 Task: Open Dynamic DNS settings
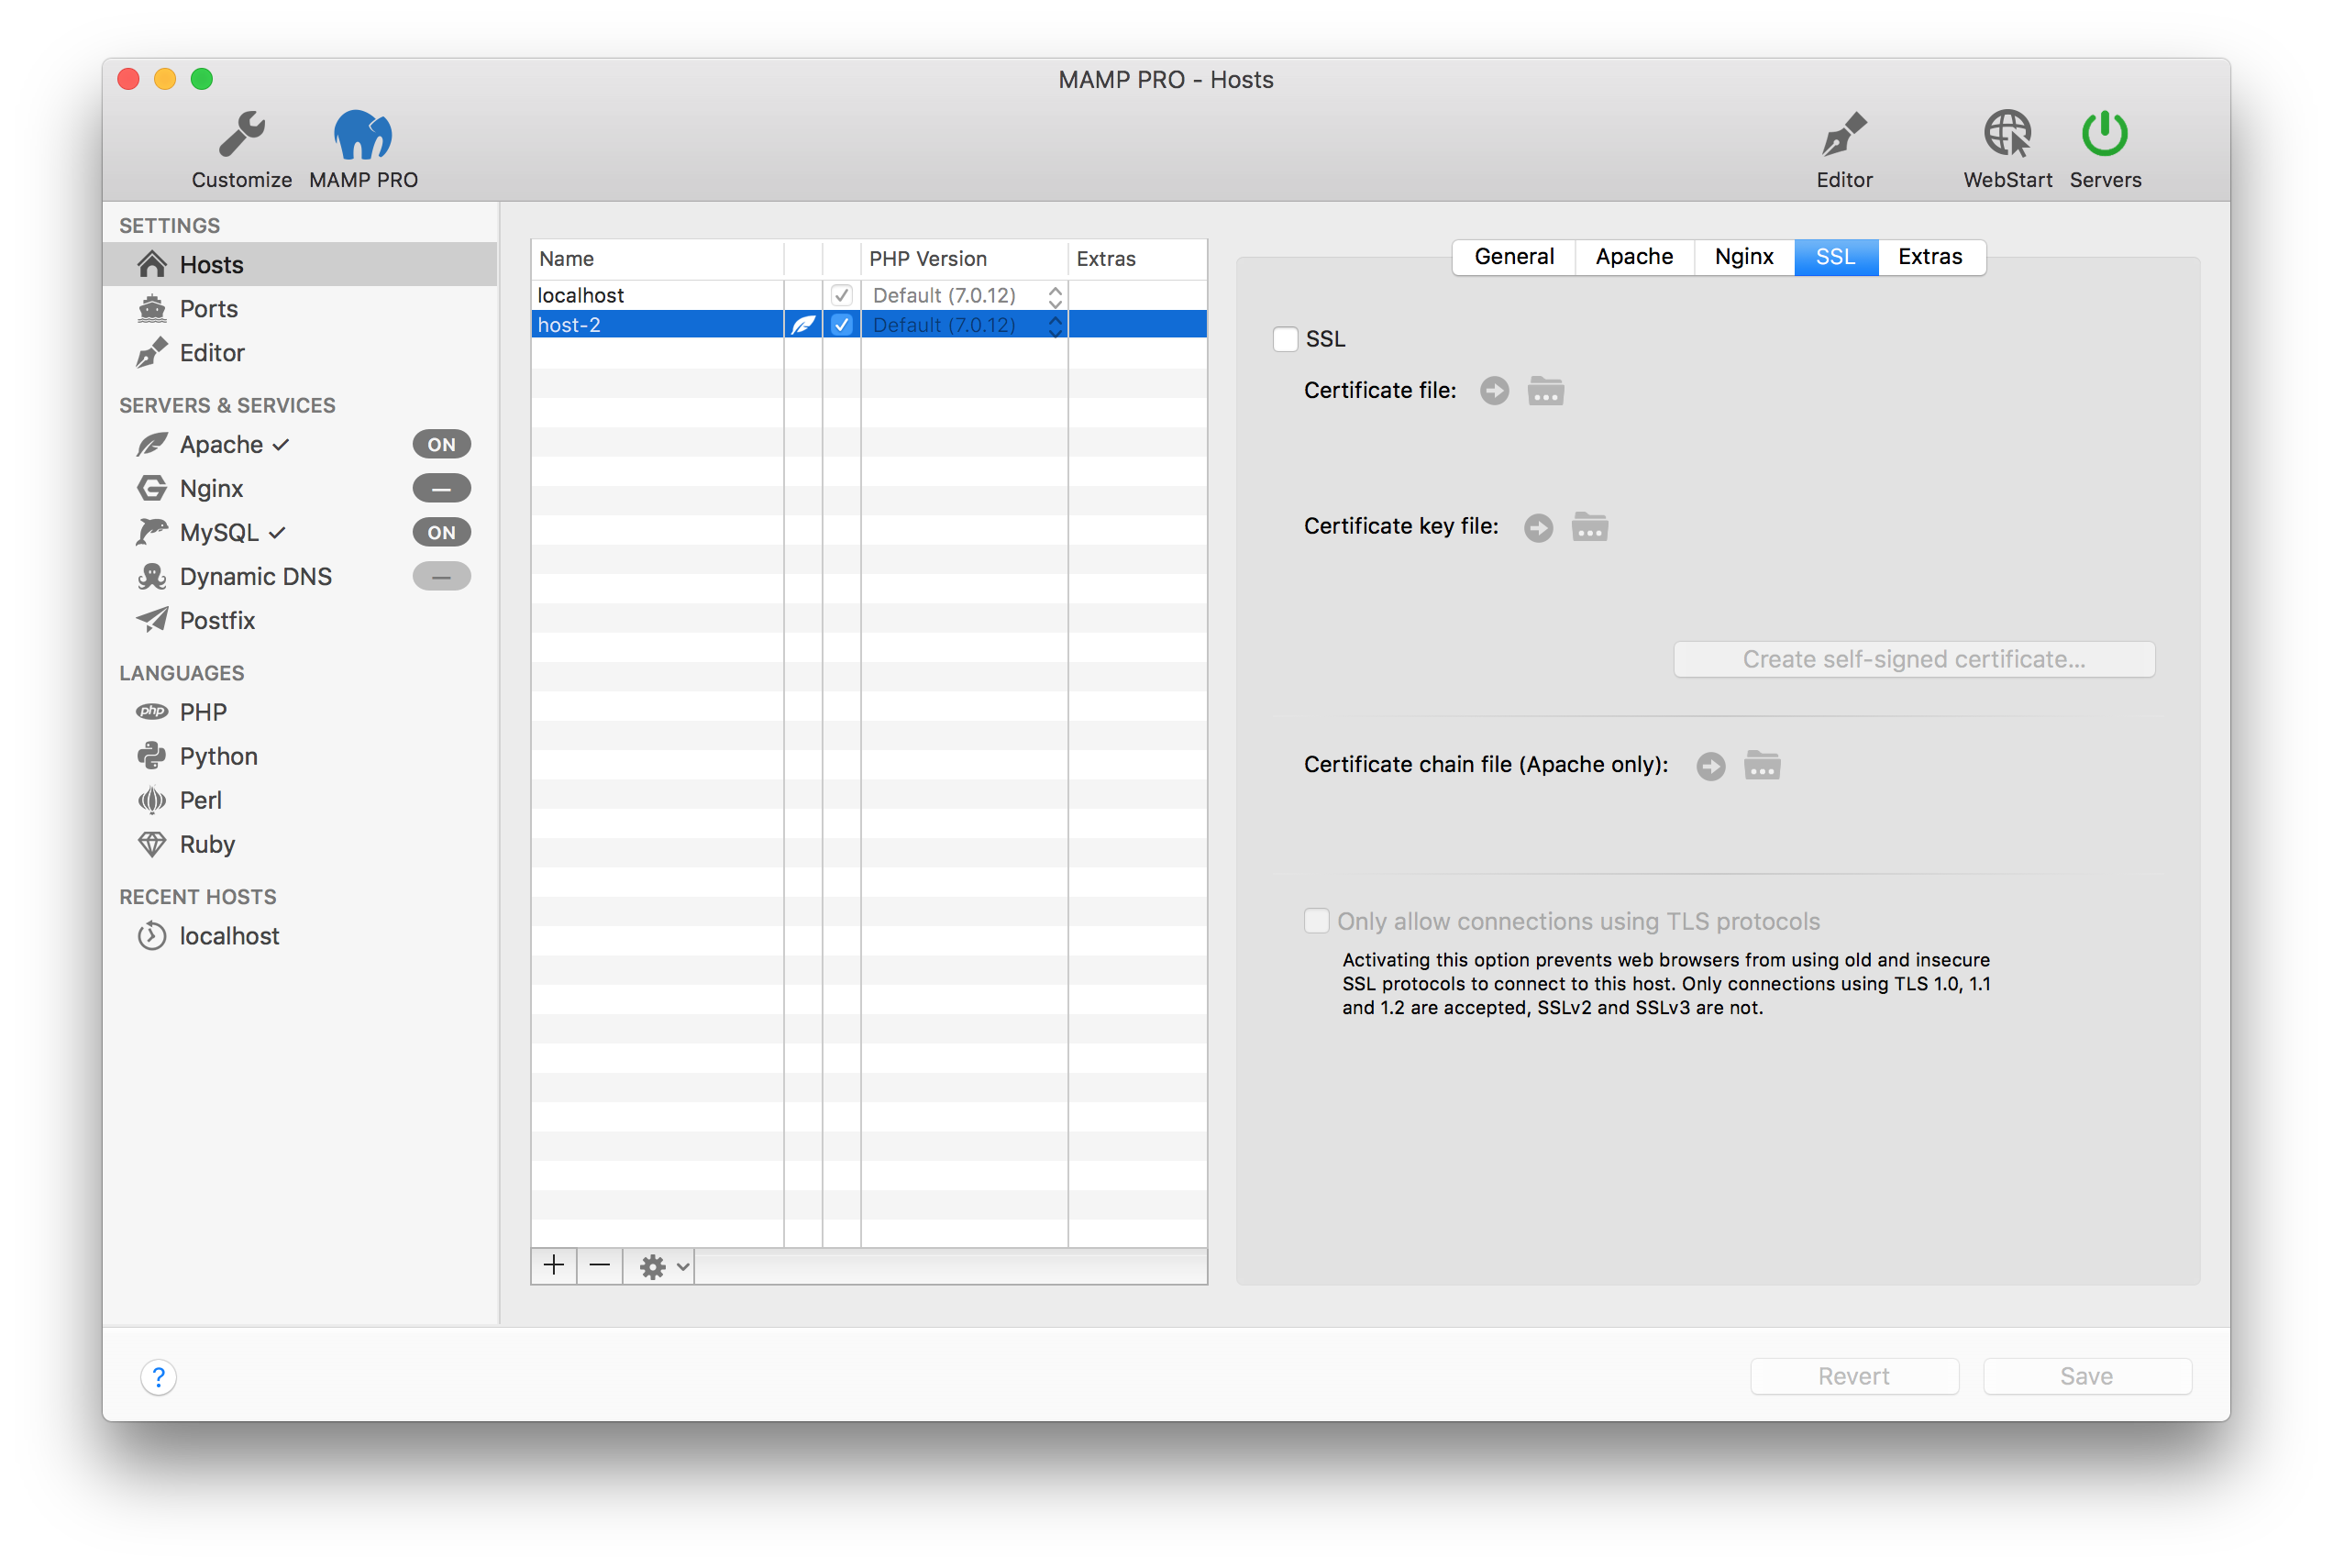(255, 576)
